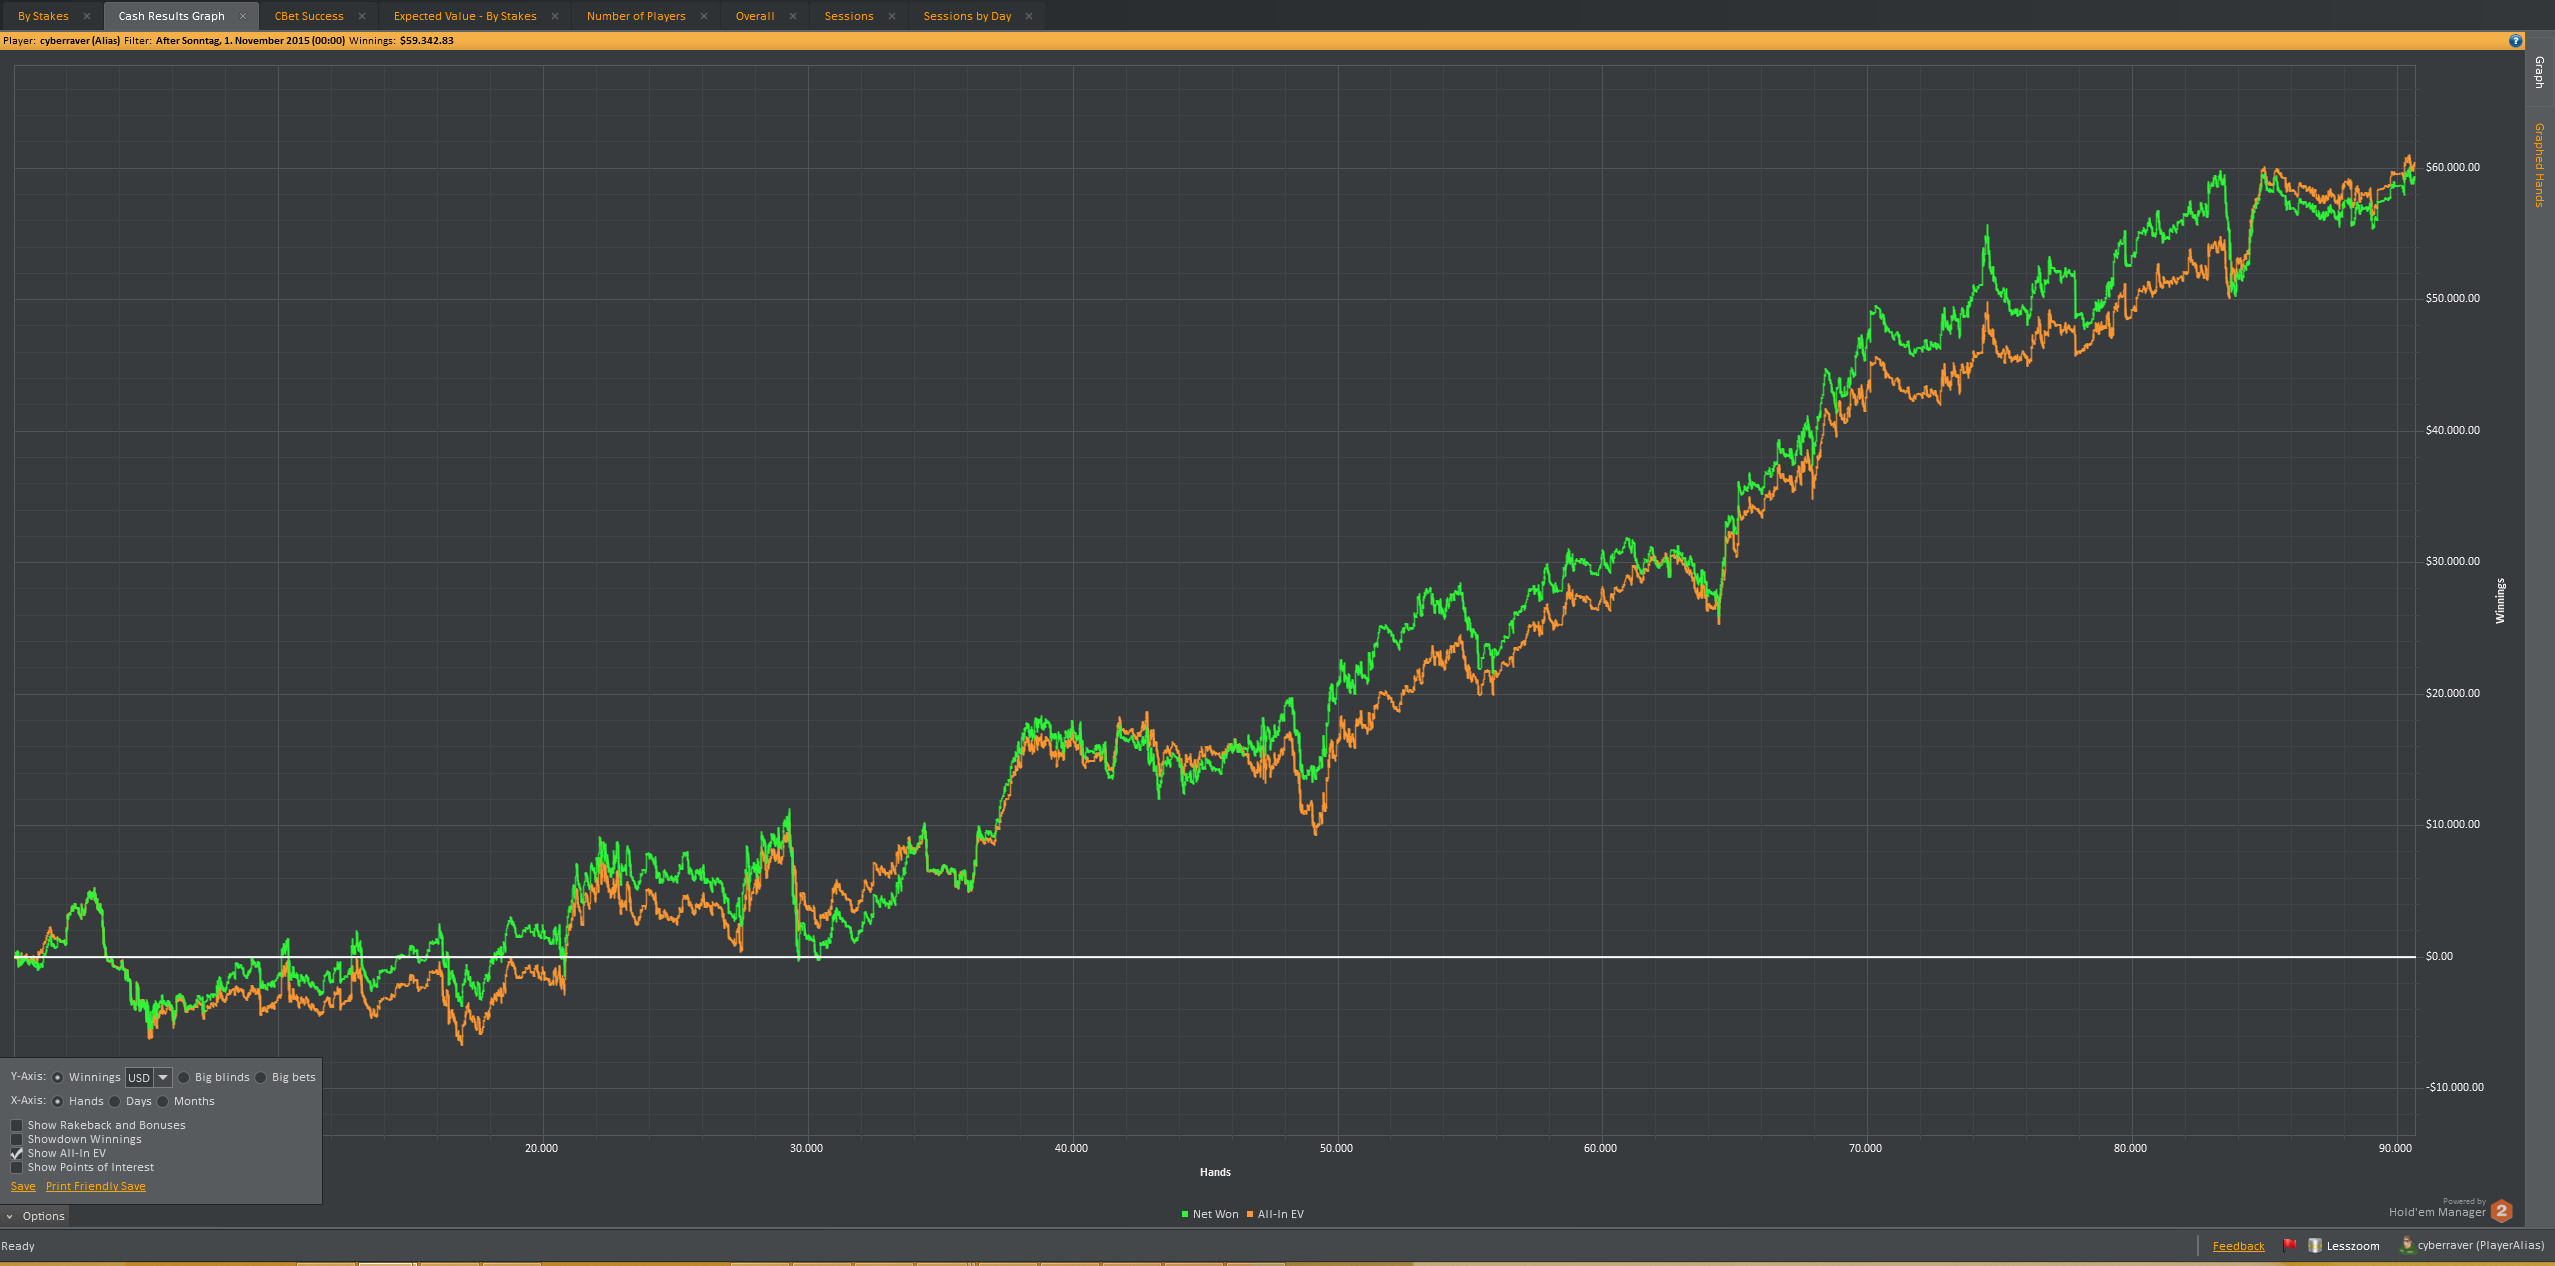2555x1266 pixels.
Task: Uncheck the Show All-In EV checkbox
Action: [17, 1153]
